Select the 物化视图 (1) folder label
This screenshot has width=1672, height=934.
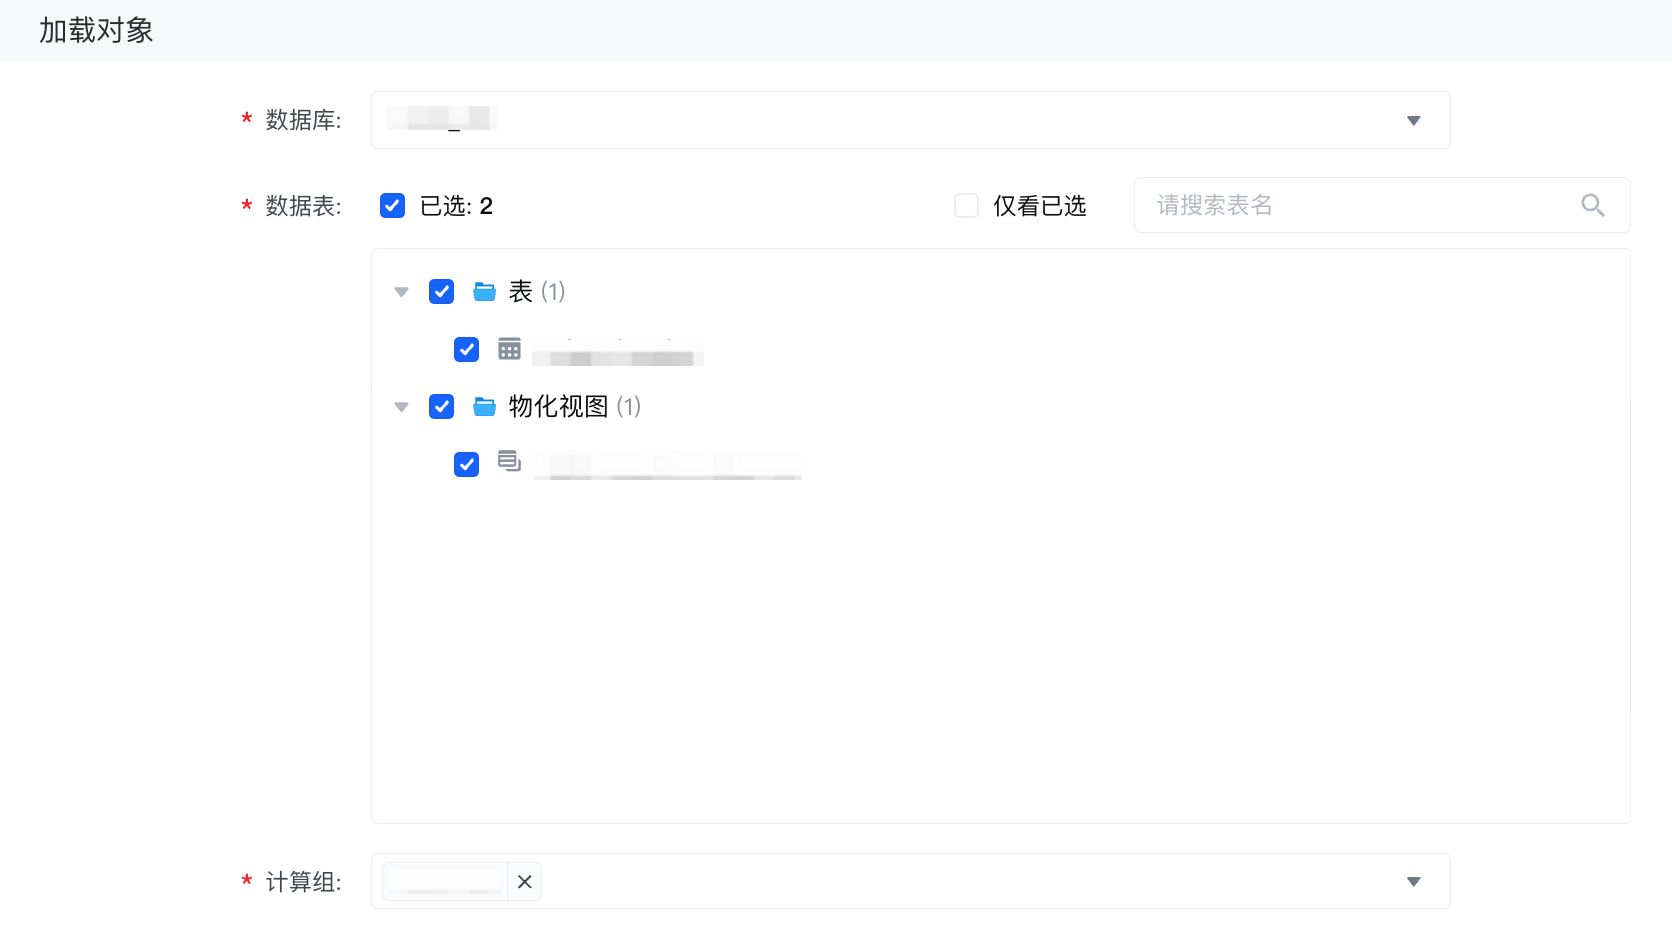575,406
